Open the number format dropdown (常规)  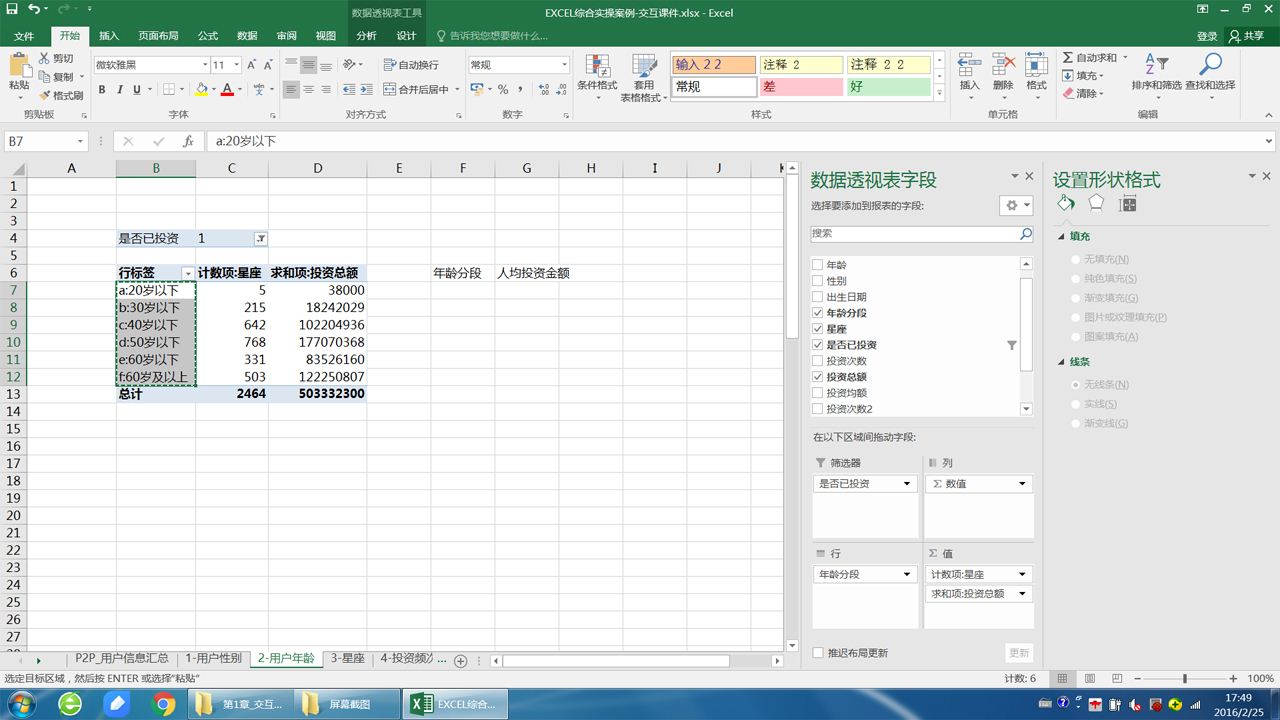(x=564, y=65)
